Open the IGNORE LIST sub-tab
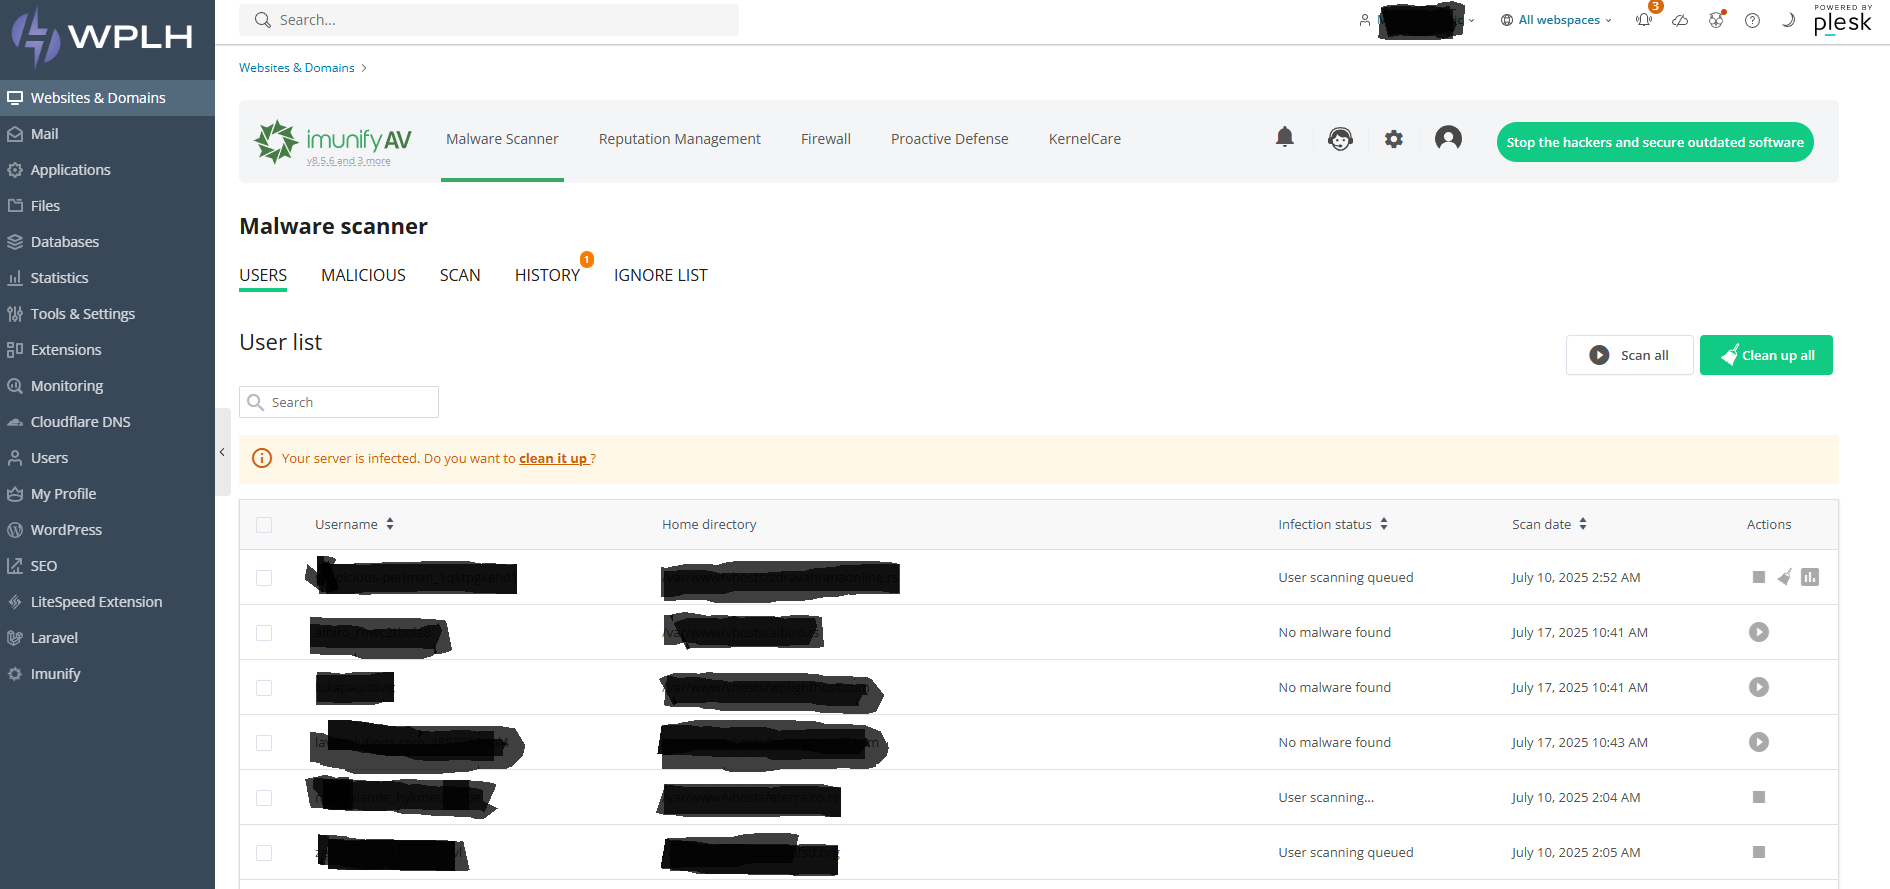Image resolution: width=1890 pixels, height=889 pixels. [661, 275]
